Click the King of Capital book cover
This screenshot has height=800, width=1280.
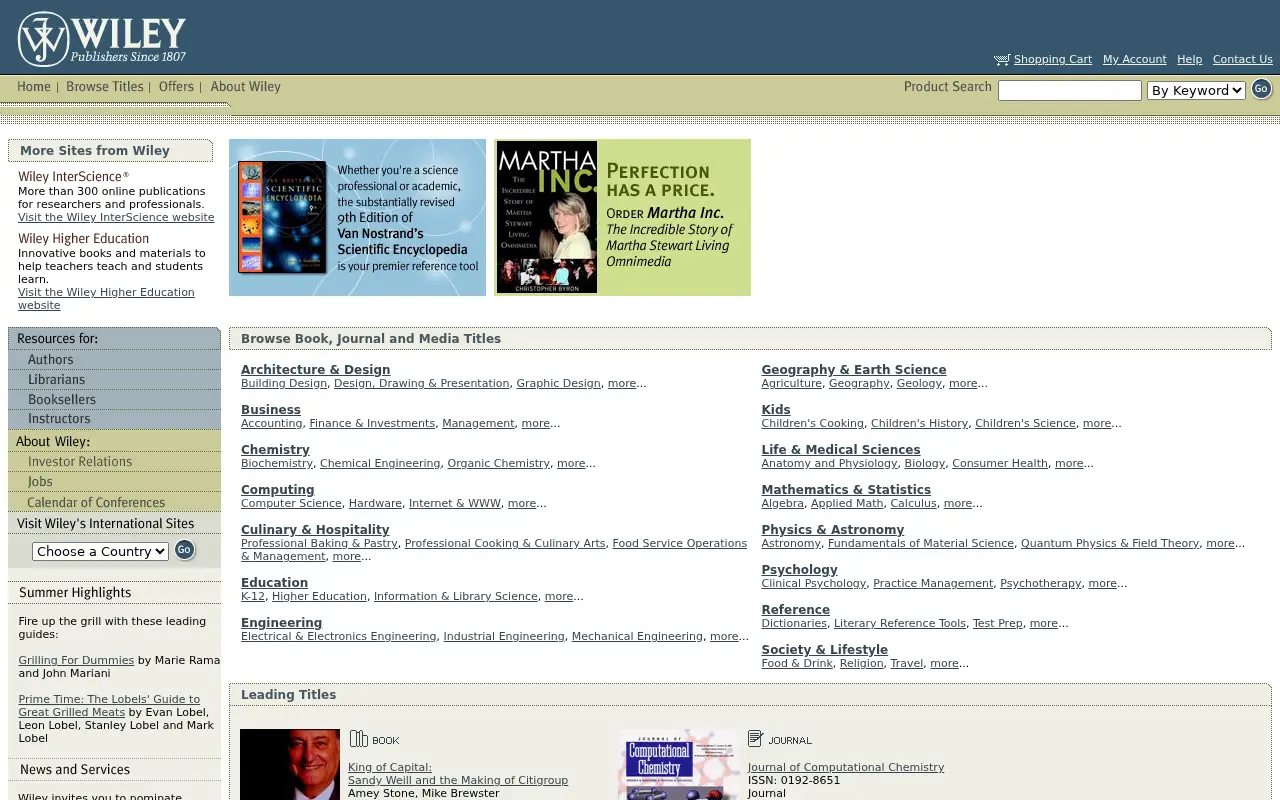pos(290,764)
